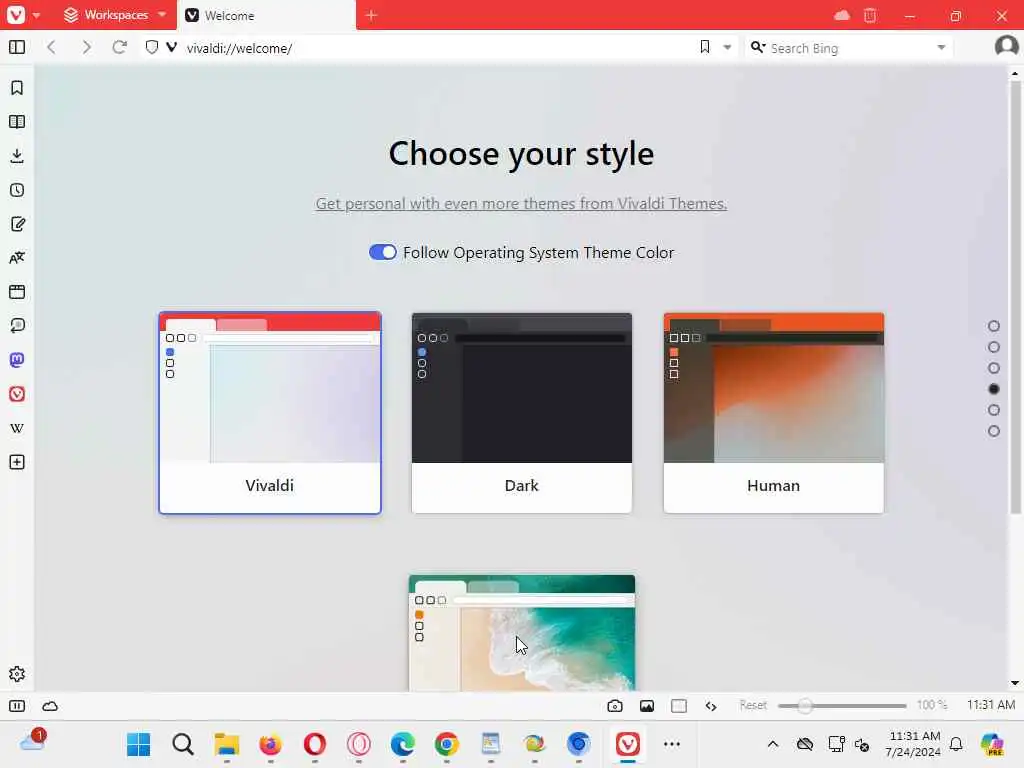Show hidden system tray icons
The height and width of the screenshot is (768, 1024).
(x=773, y=744)
